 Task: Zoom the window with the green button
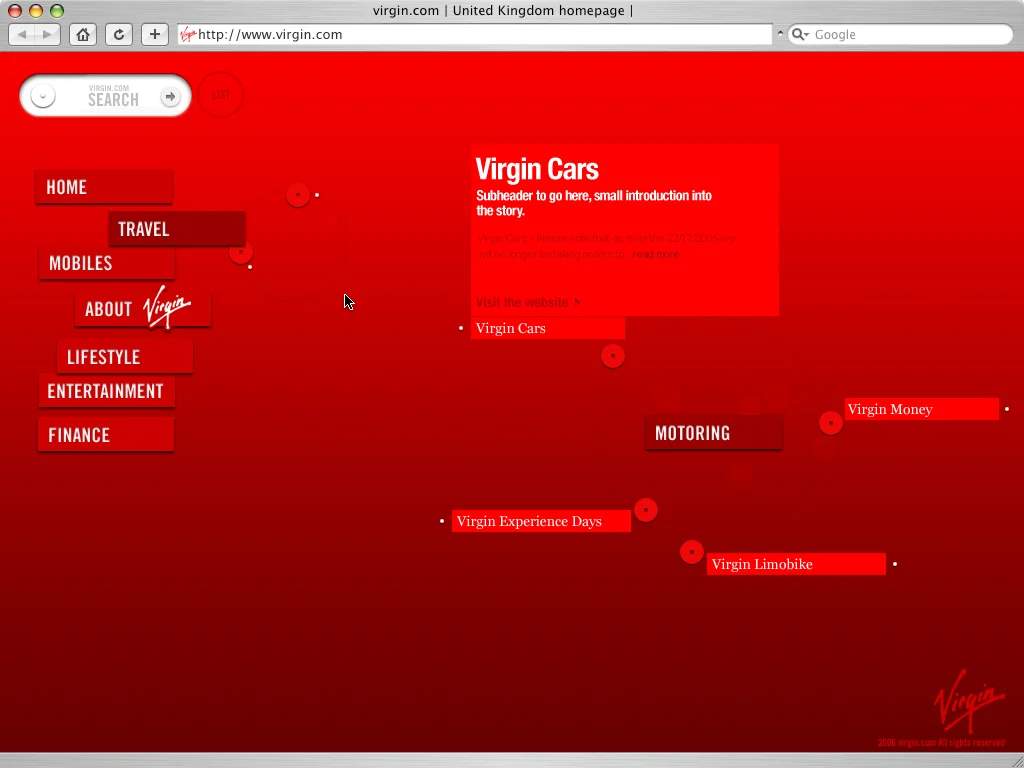click(57, 10)
